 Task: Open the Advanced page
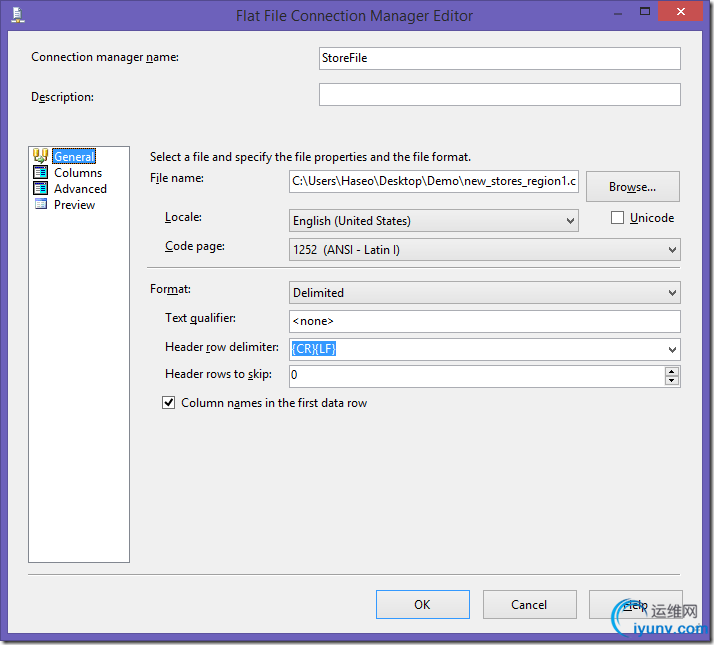pos(80,189)
